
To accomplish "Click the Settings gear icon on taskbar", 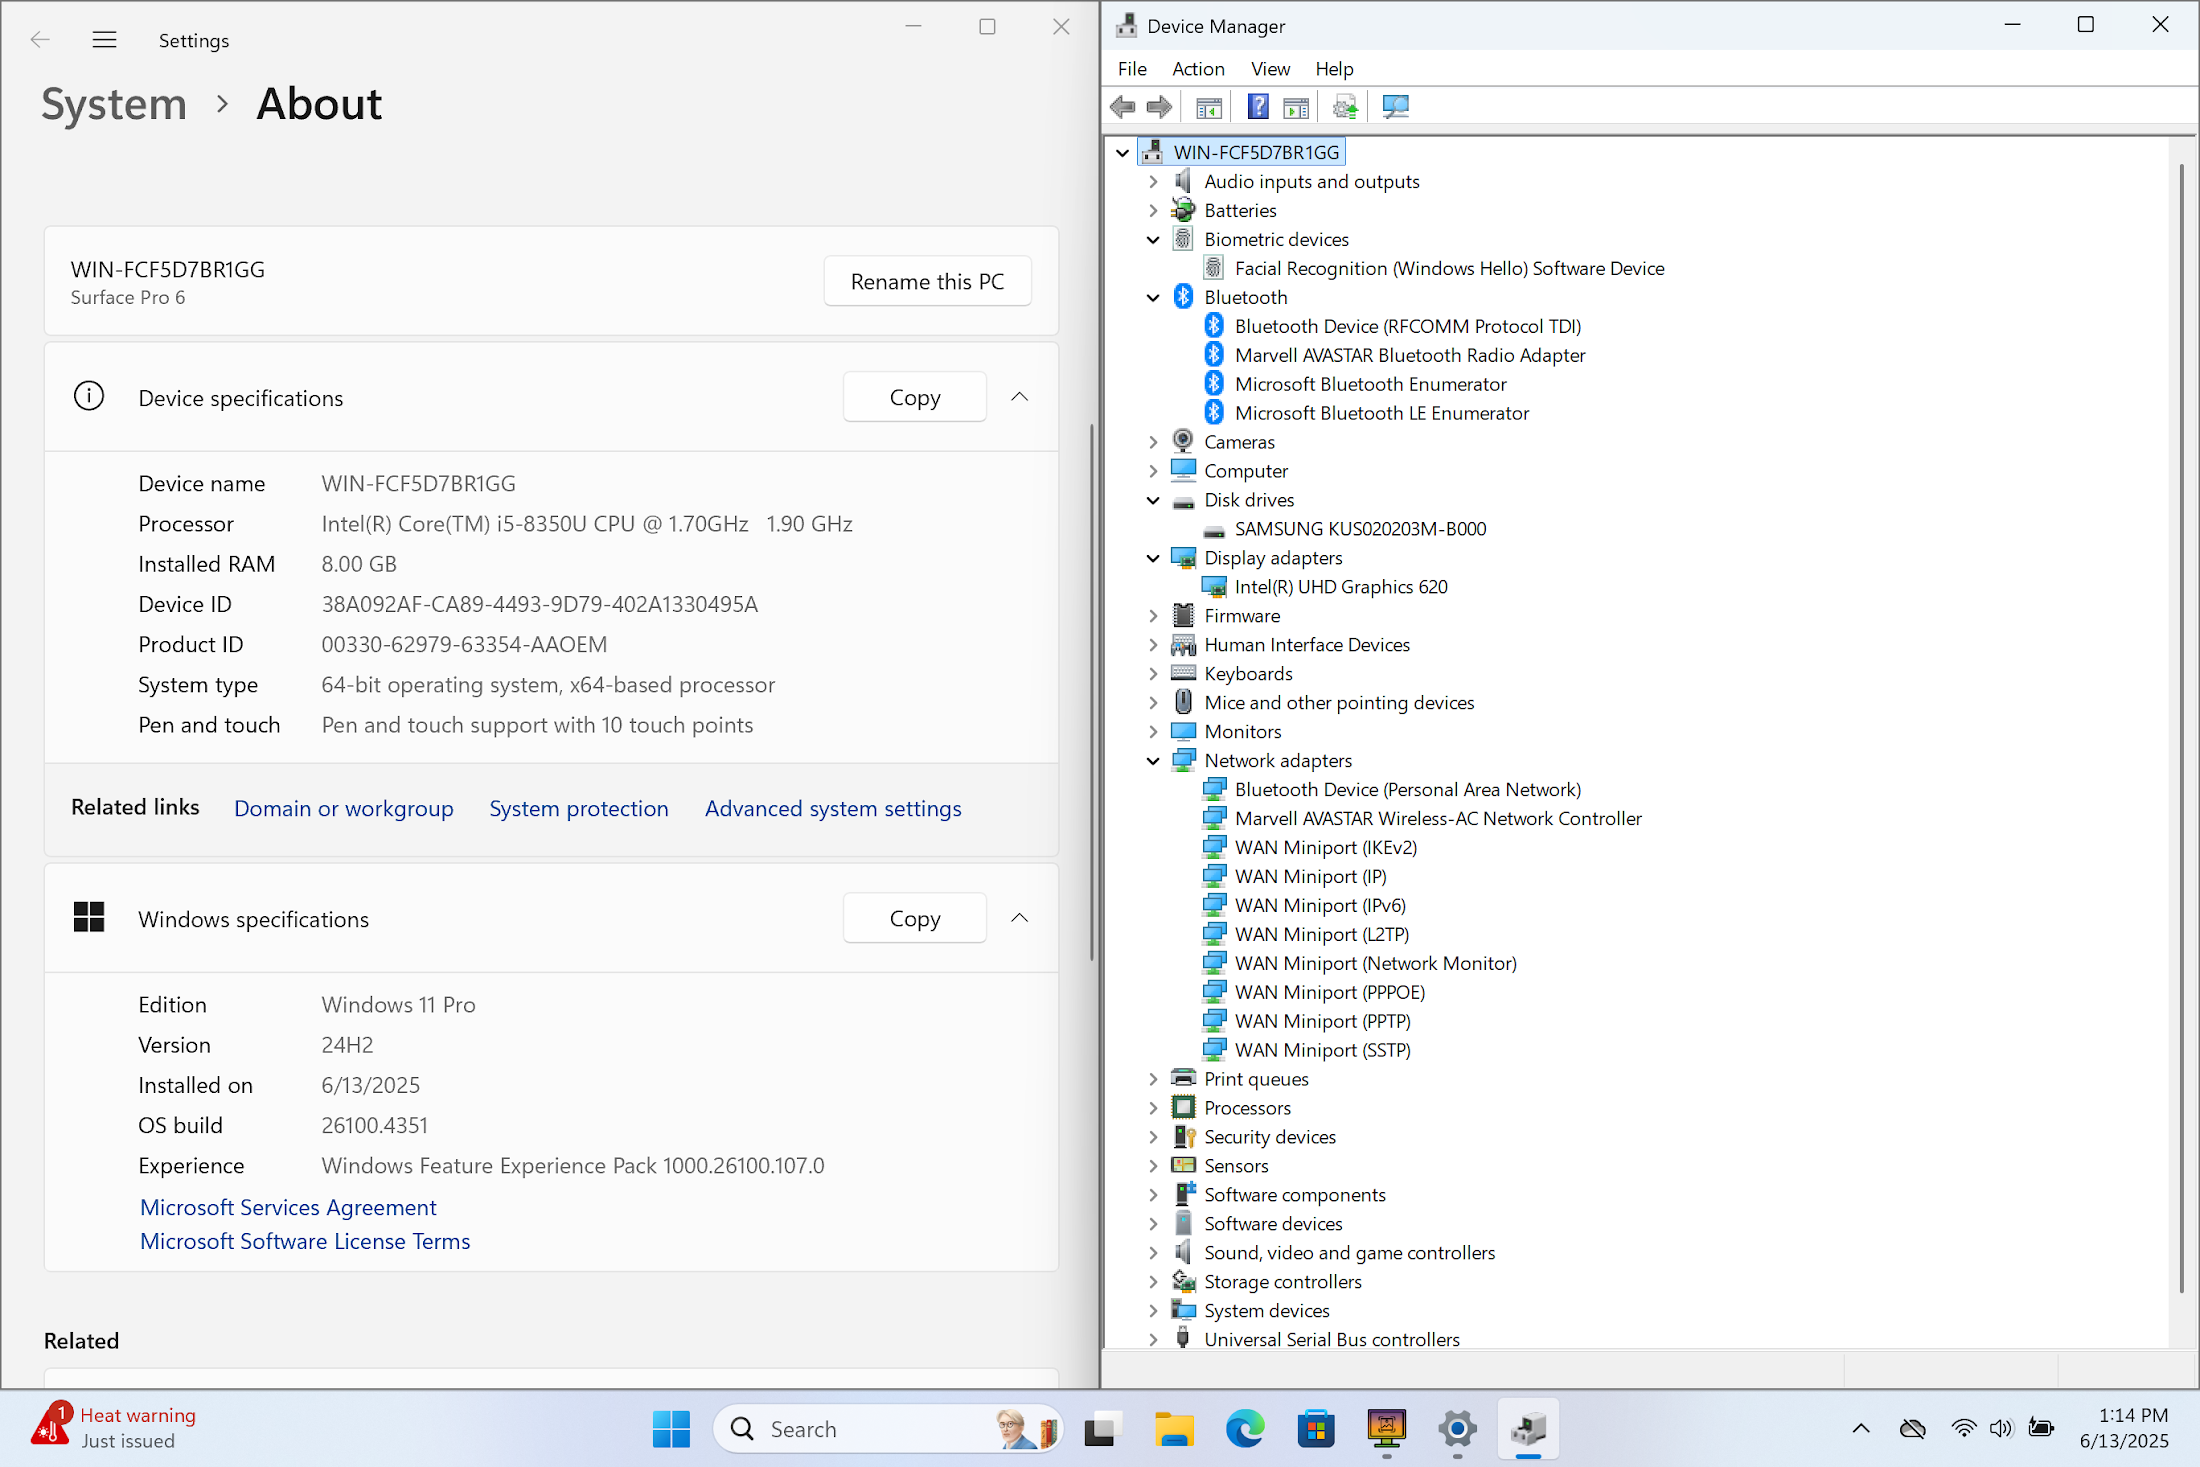I will pyautogui.click(x=1457, y=1429).
